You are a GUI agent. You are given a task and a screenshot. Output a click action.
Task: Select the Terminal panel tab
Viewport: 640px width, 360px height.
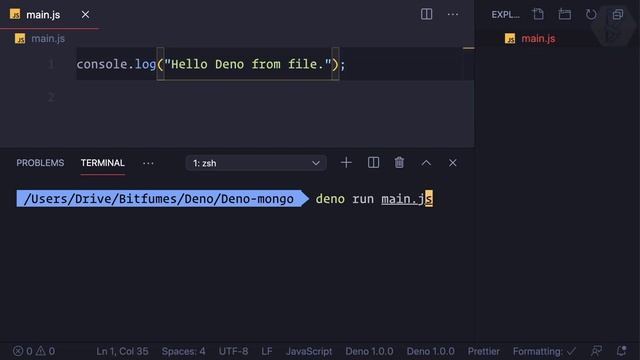102,163
